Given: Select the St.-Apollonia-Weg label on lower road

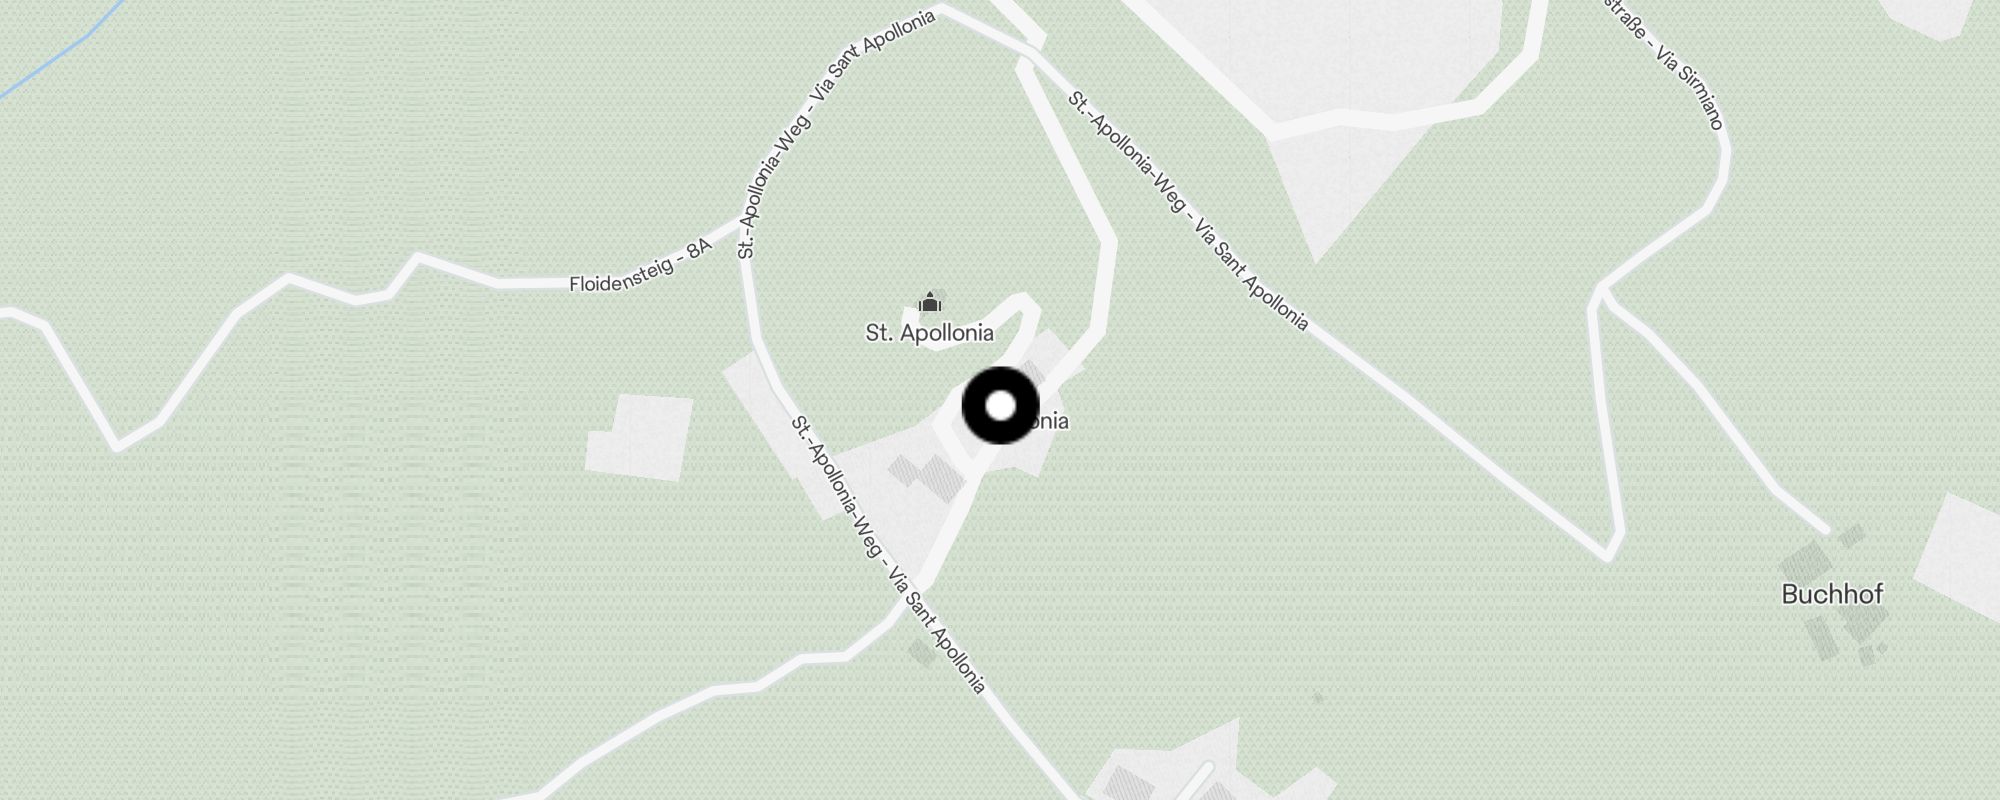Looking at the screenshot, I should (x=888, y=554).
